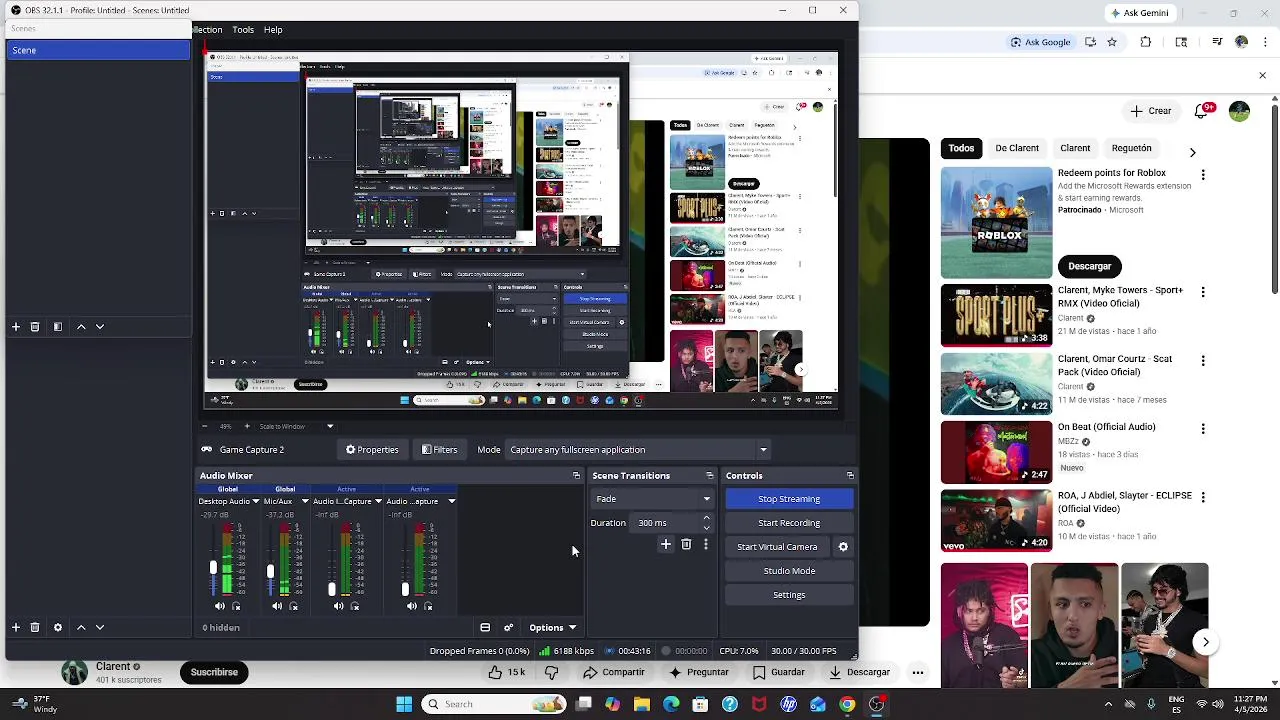Screen dimensions: 1280x720
Task: Select the Todos filter chip on YouTube
Action: pyautogui.click(x=961, y=148)
